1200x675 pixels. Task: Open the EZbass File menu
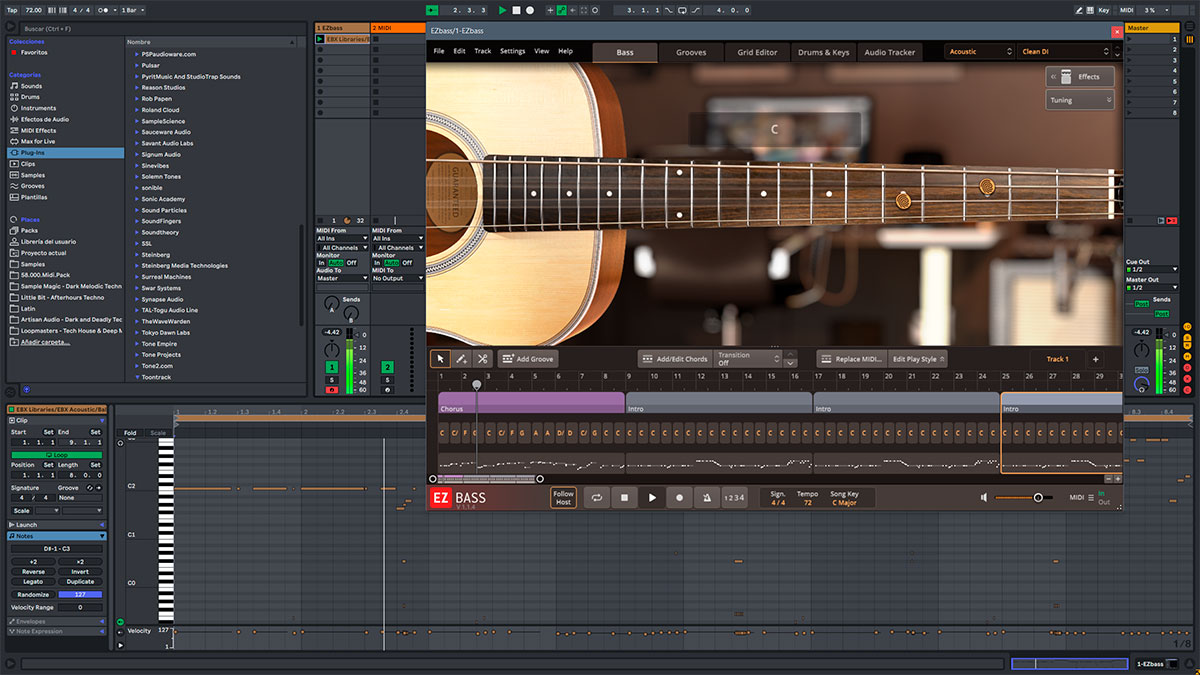click(x=439, y=51)
